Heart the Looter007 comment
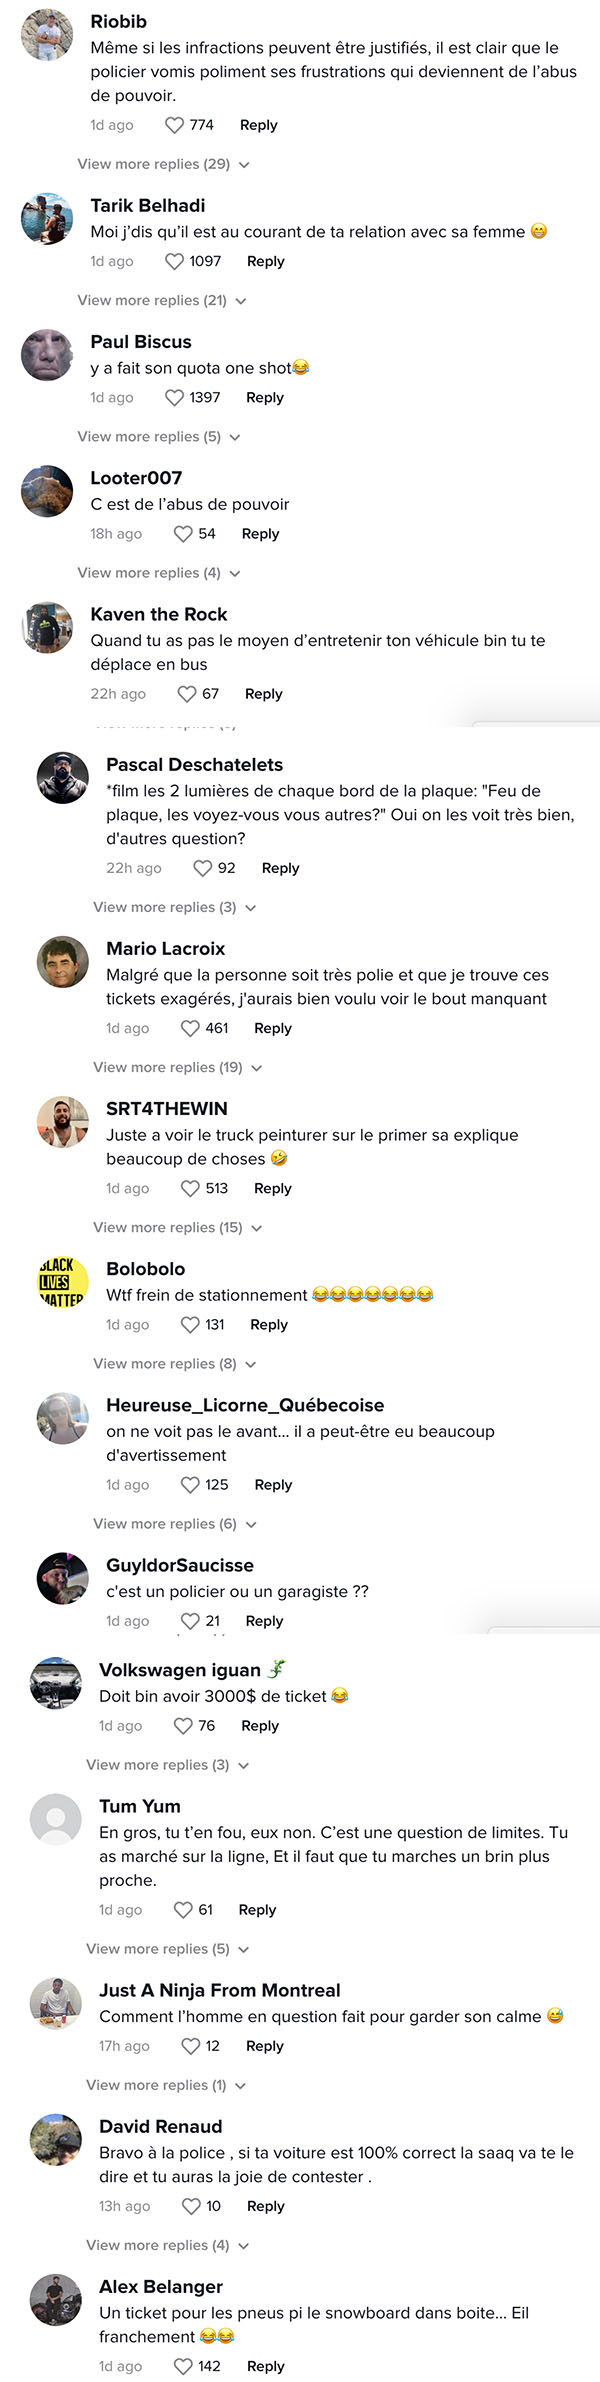The image size is (600, 2382). [x=183, y=534]
